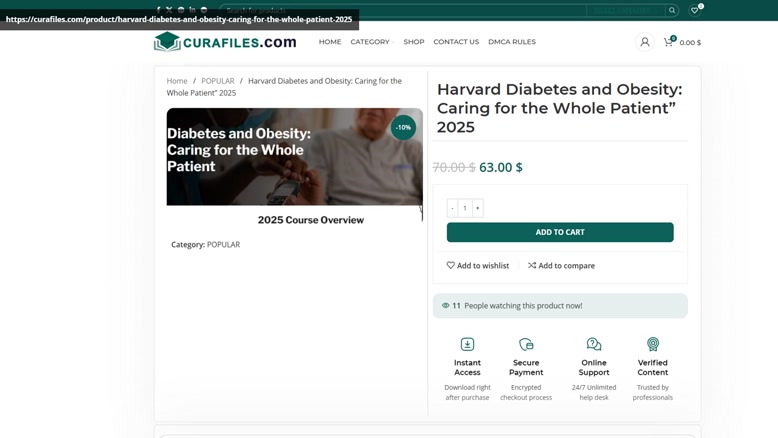
Task: Click the Curafiles logo
Action: [x=225, y=42]
